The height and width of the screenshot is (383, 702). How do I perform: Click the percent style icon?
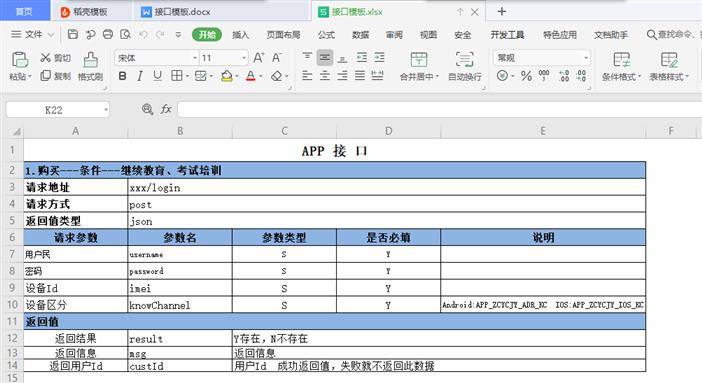coord(526,76)
